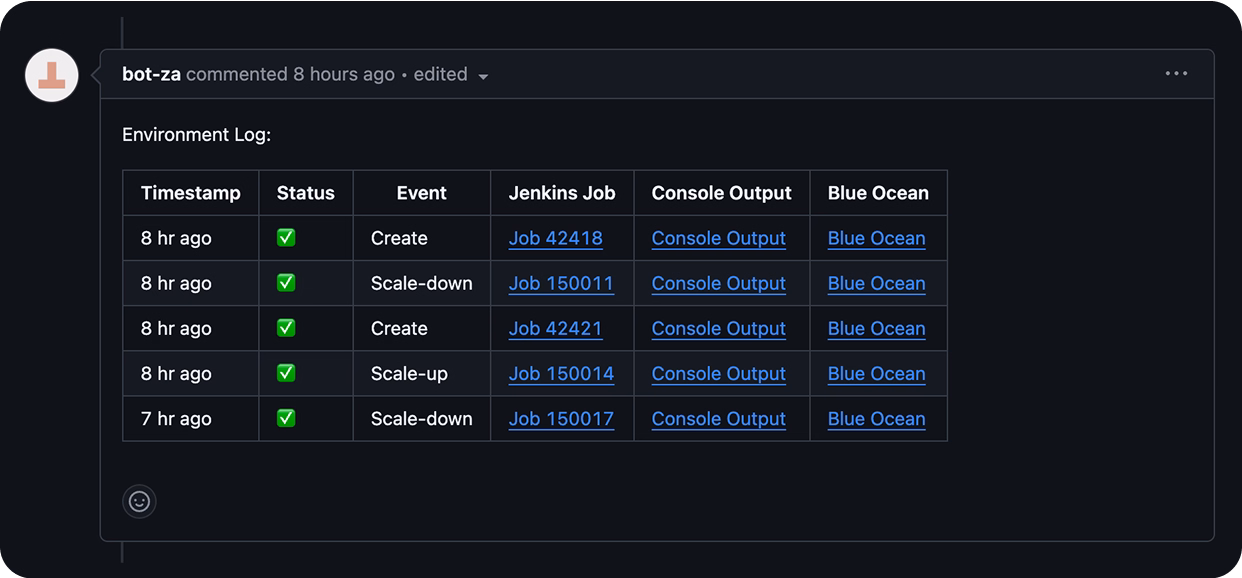1242x578 pixels.
Task: Open the '8 hours ago' comment timestamp
Action: (344, 74)
